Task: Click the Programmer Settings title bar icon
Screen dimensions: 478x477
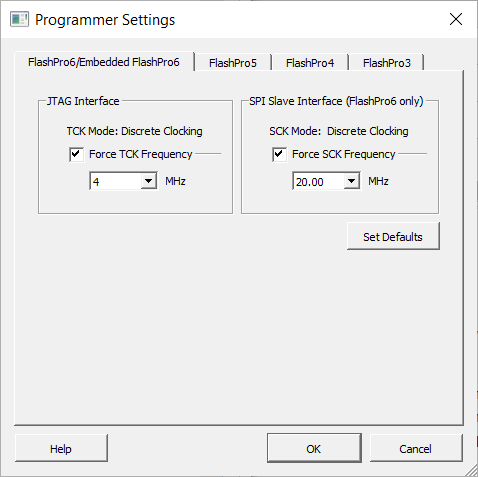Action: pyautogui.click(x=19, y=19)
